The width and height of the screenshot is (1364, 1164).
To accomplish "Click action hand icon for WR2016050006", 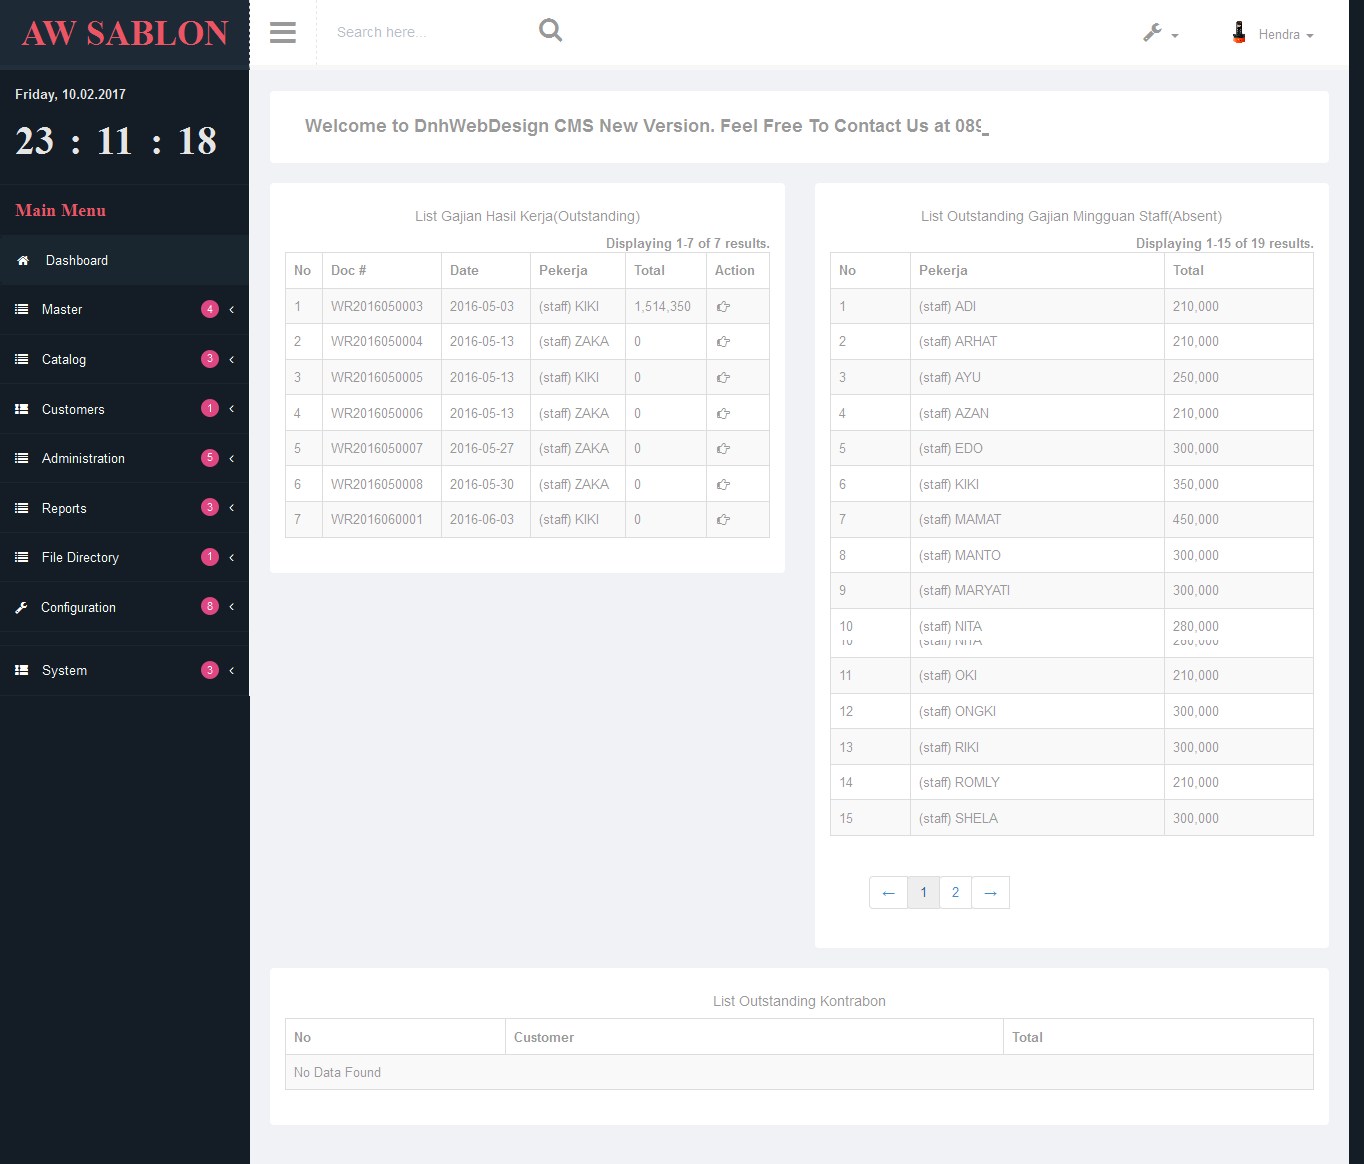I will point(723,414).
